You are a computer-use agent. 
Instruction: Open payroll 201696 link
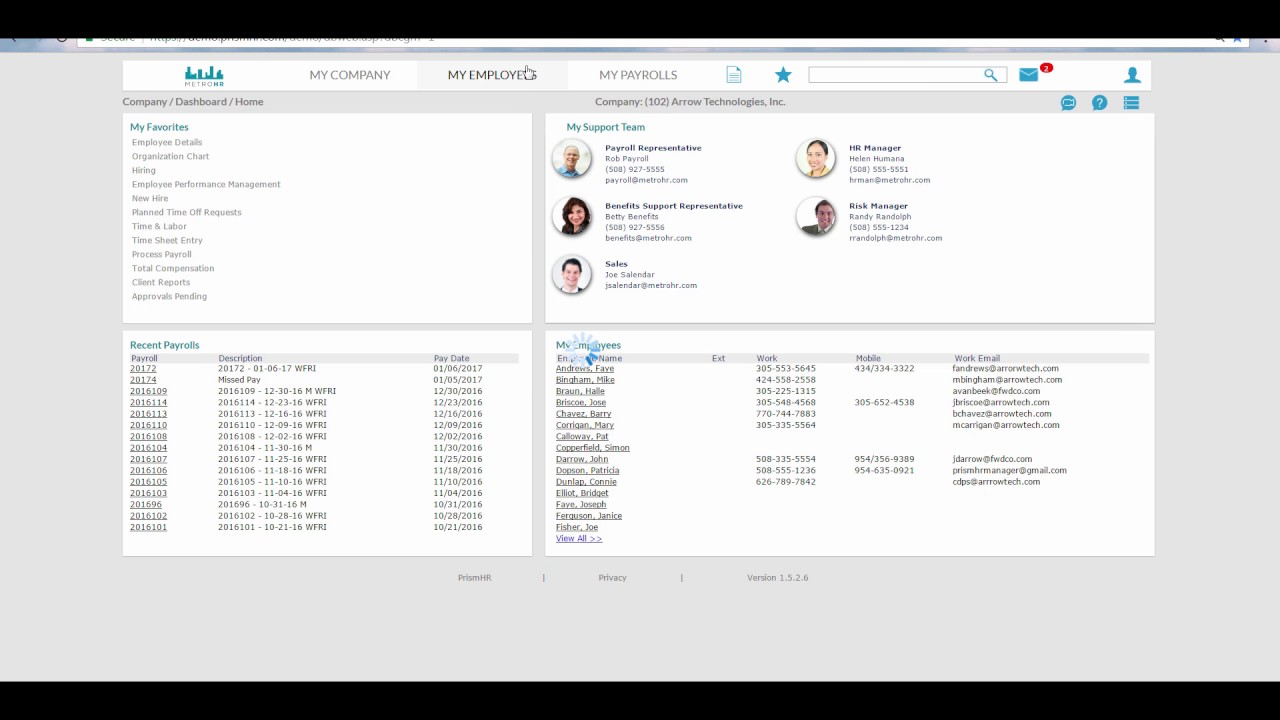tap(146, 505)
